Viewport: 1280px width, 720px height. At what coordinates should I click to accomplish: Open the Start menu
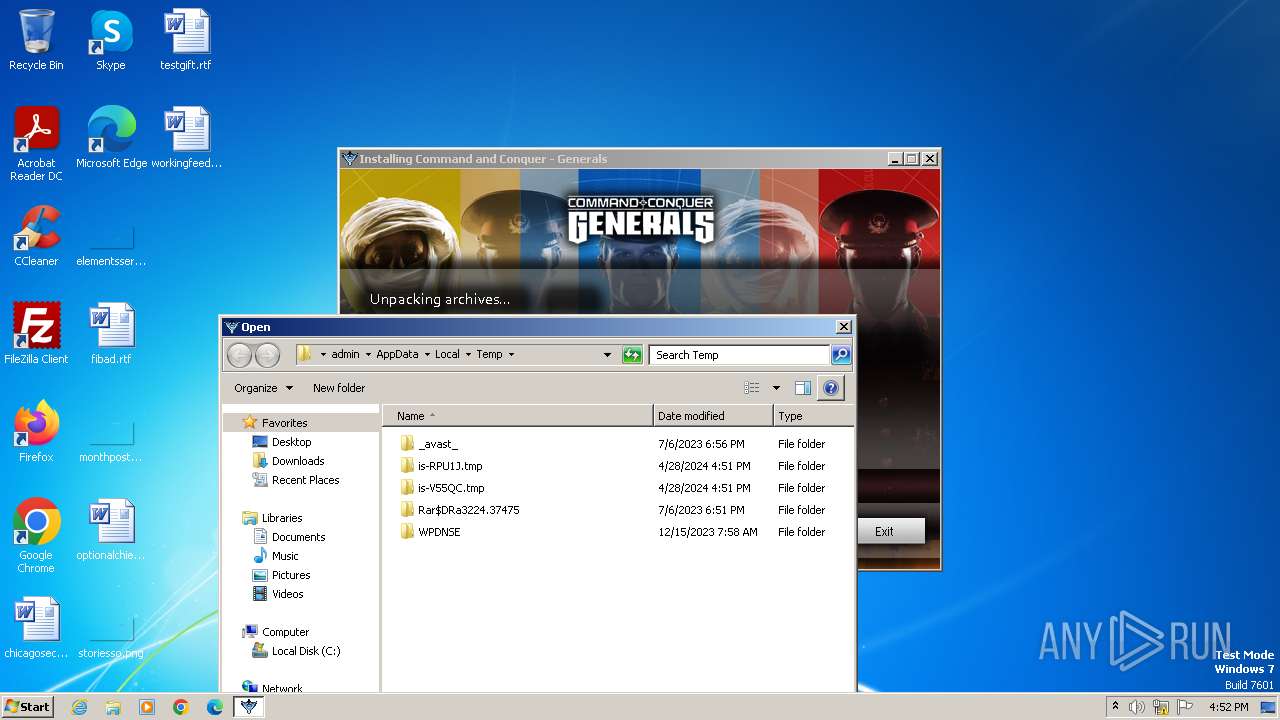(x=28, y=707)
